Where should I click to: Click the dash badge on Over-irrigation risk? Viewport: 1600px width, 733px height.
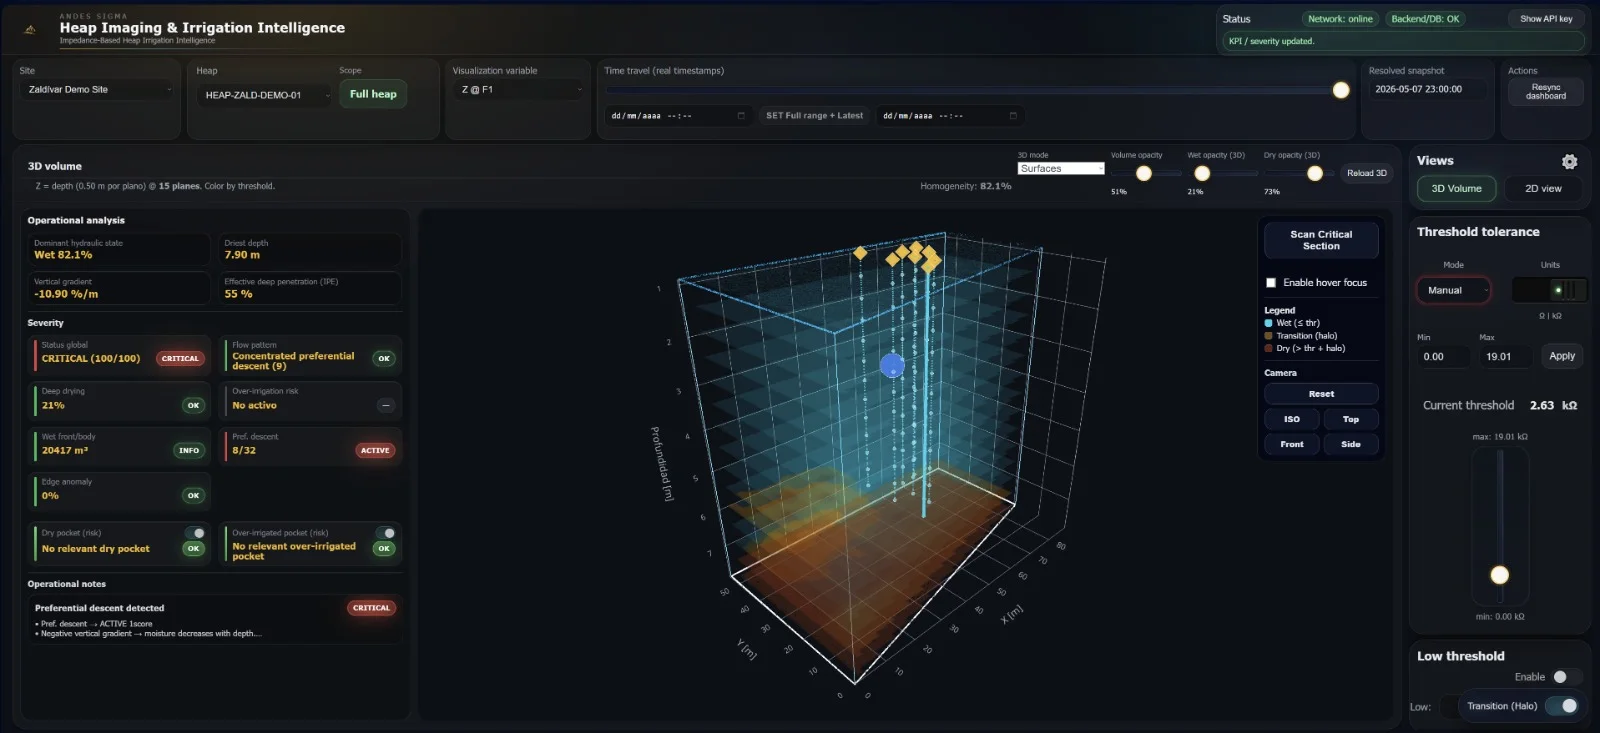click(385, 405)
